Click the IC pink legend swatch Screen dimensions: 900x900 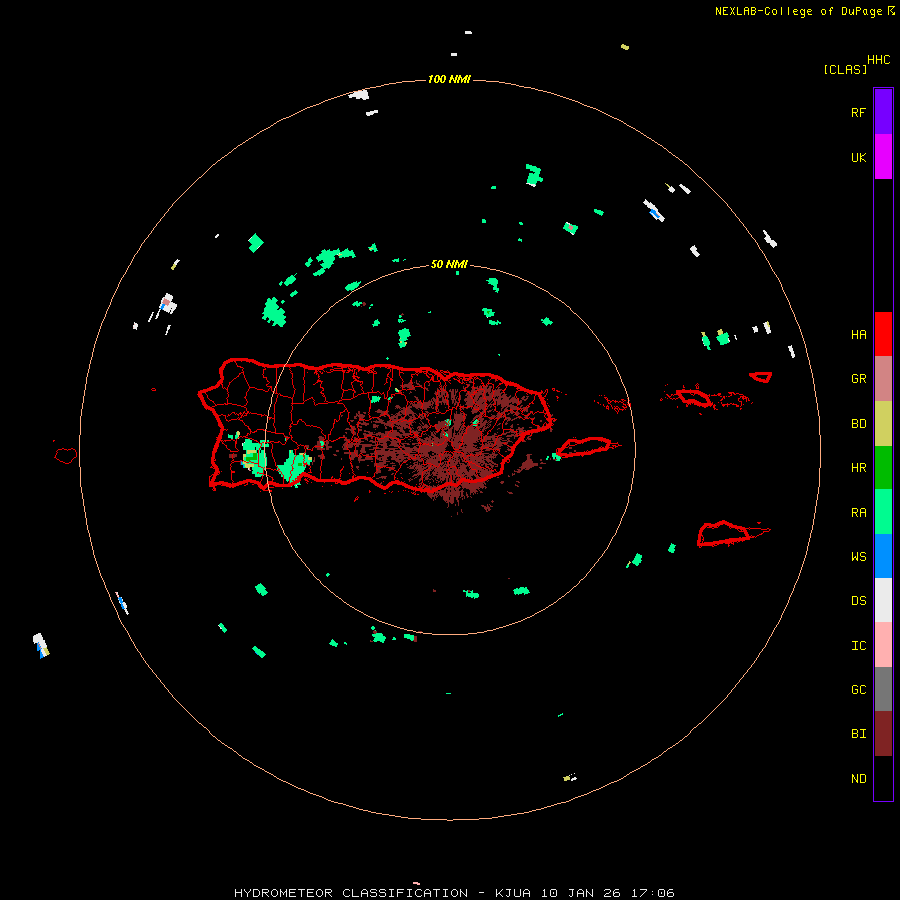[883, 645]
